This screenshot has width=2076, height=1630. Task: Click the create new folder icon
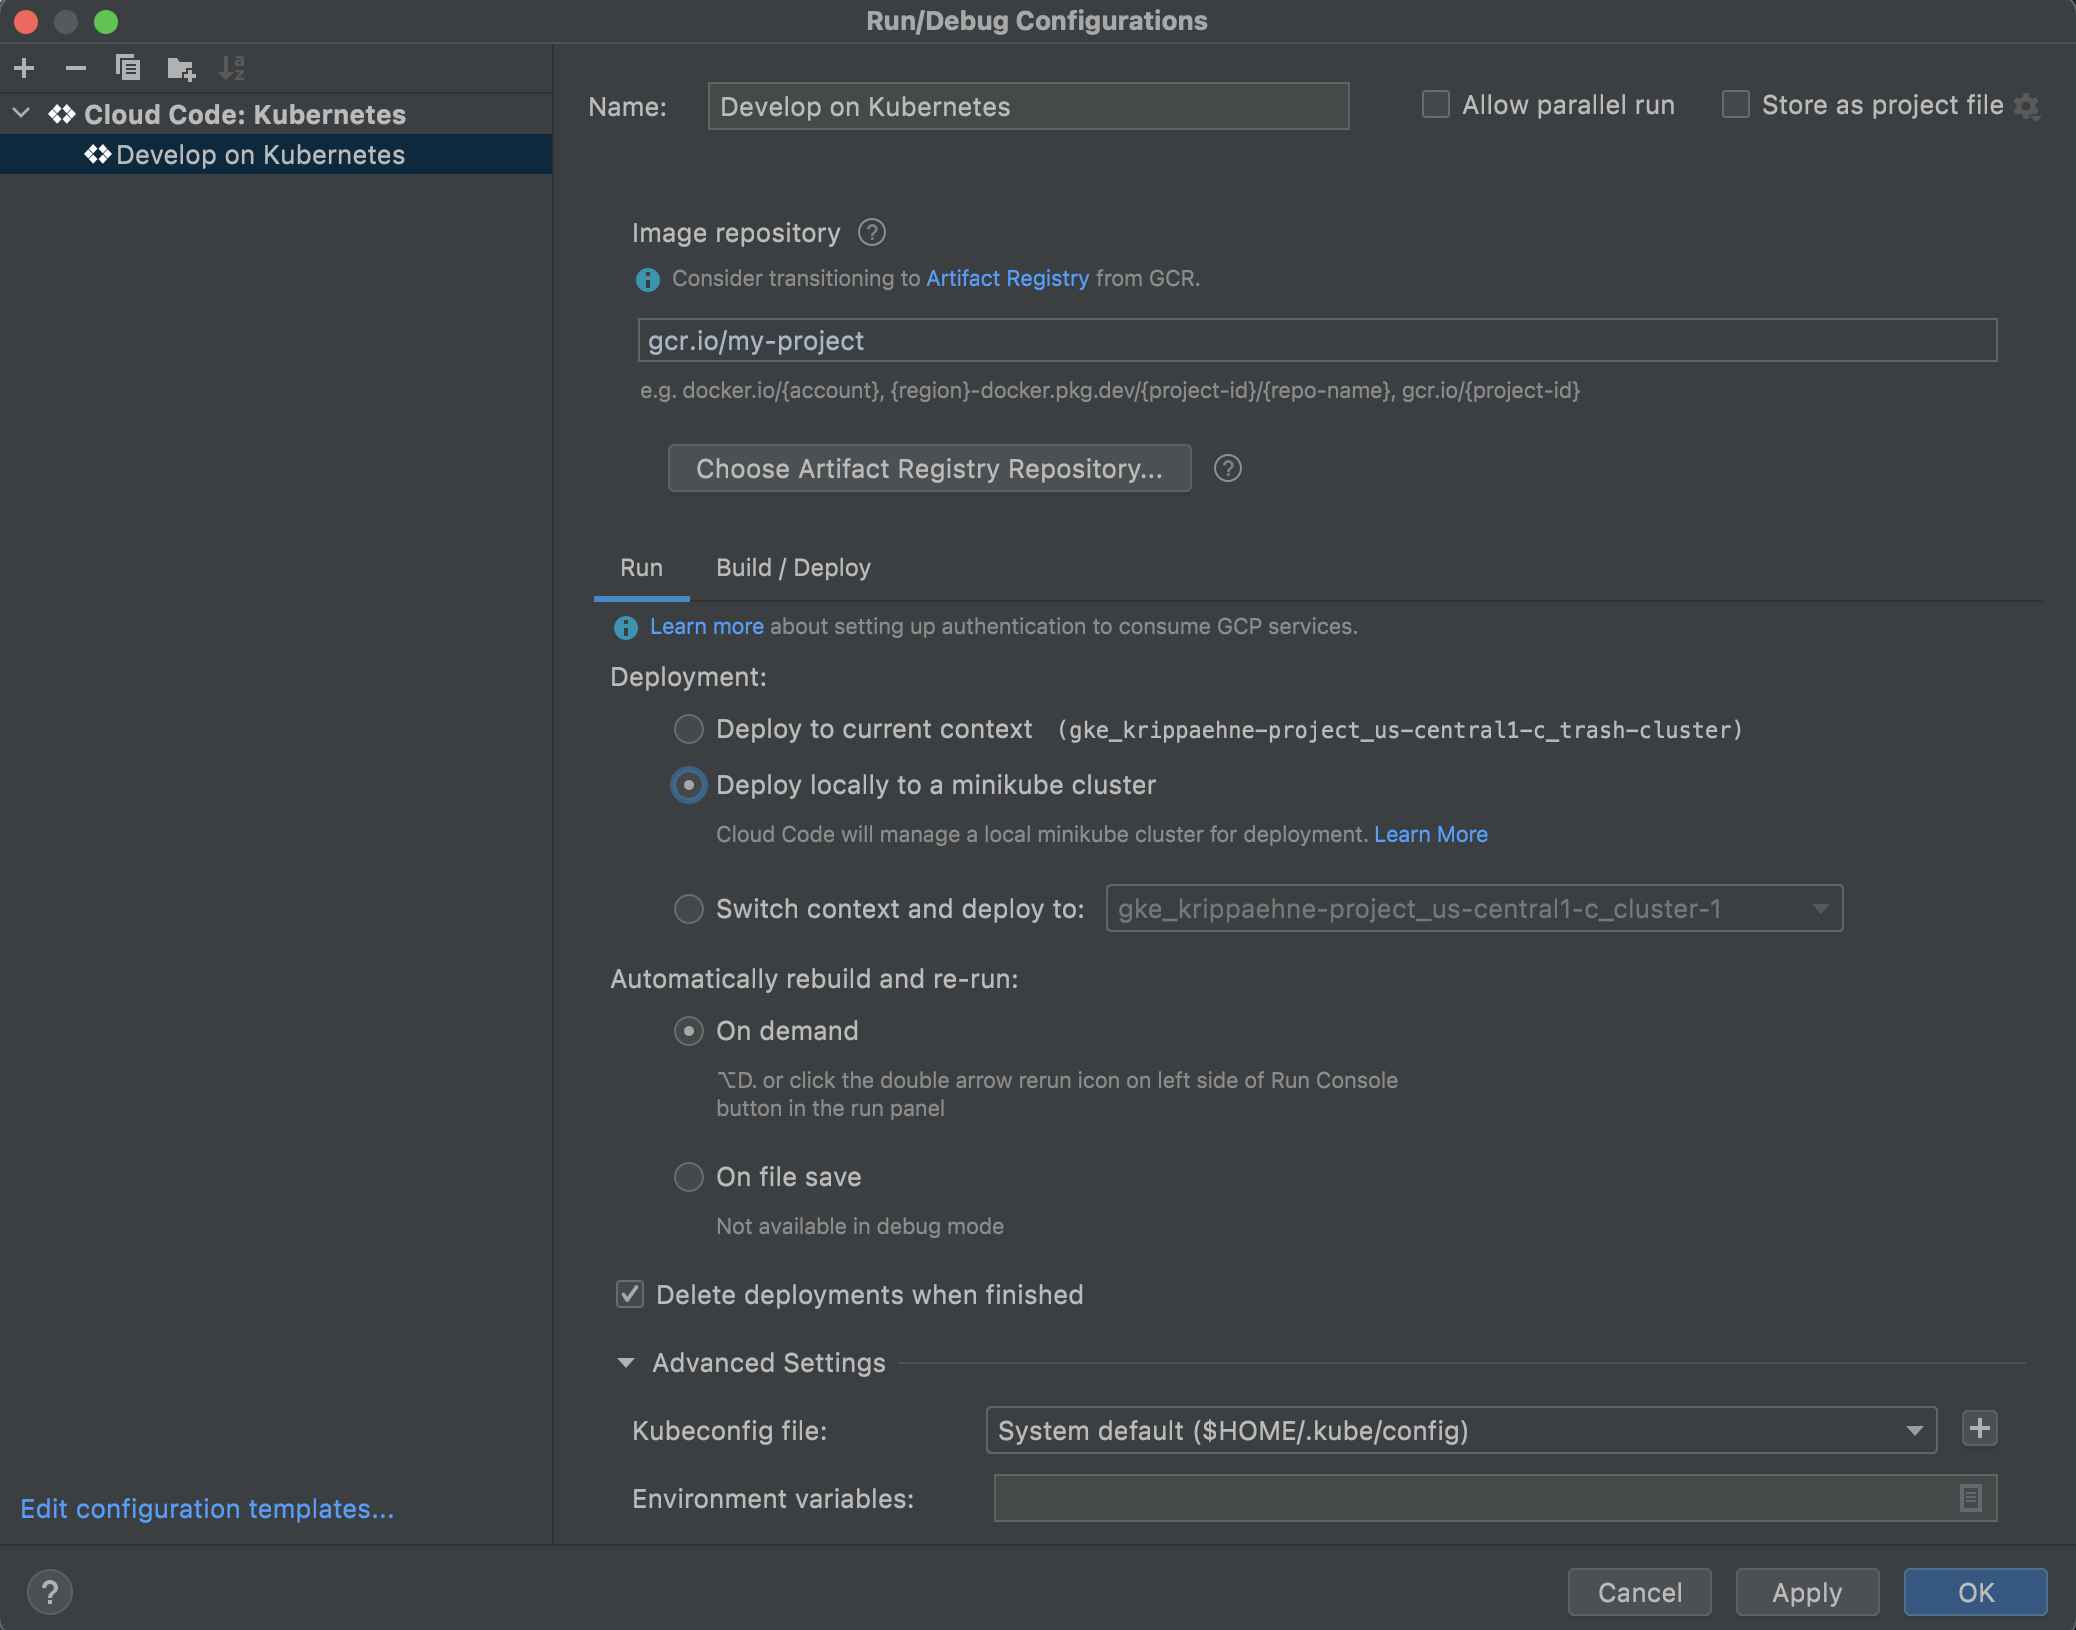tap(181, 68)
